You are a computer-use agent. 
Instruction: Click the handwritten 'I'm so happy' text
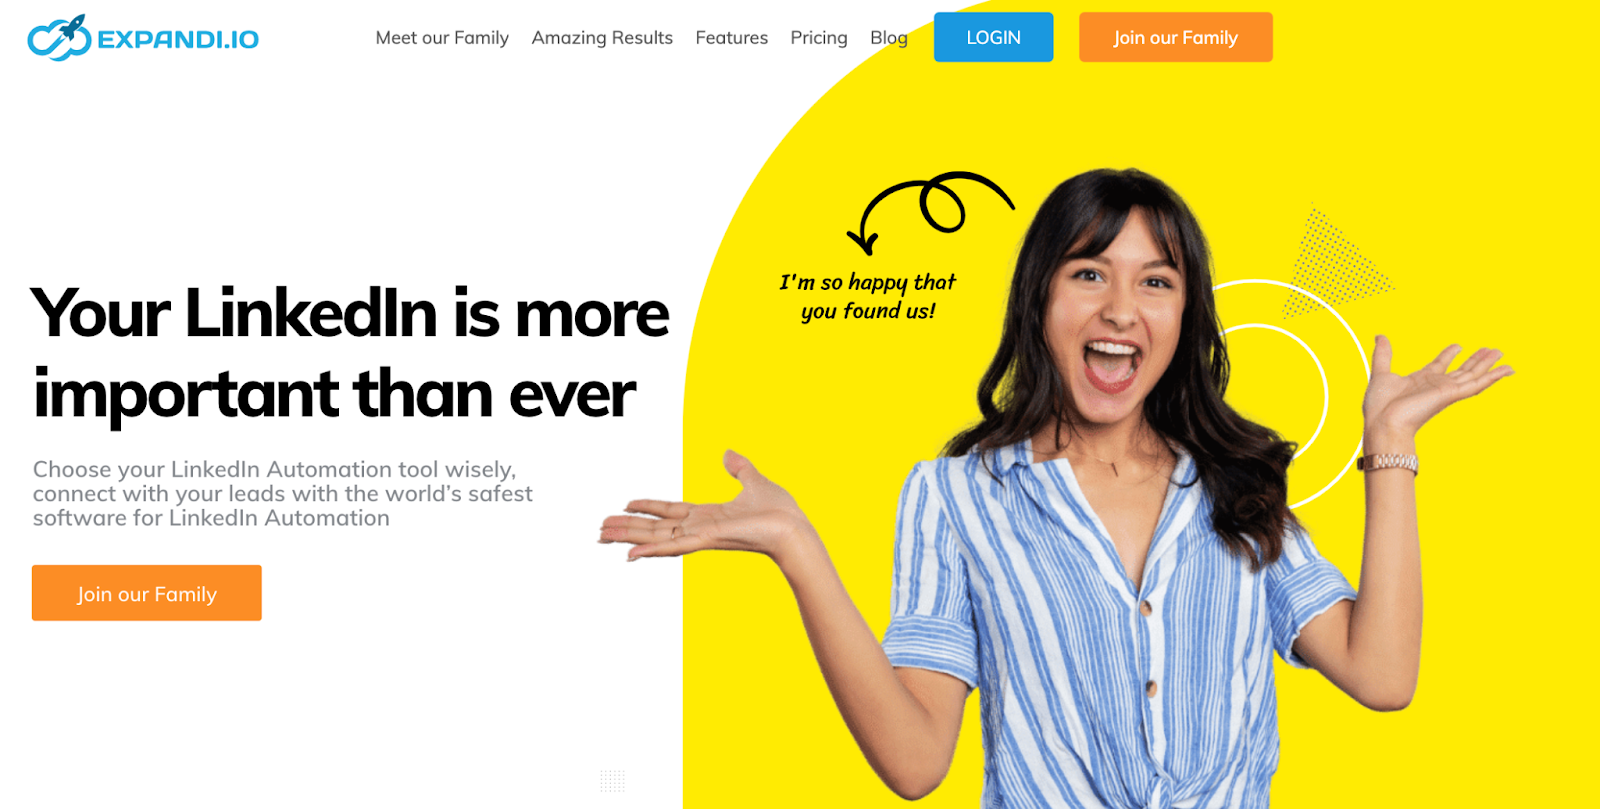[868, 296]
